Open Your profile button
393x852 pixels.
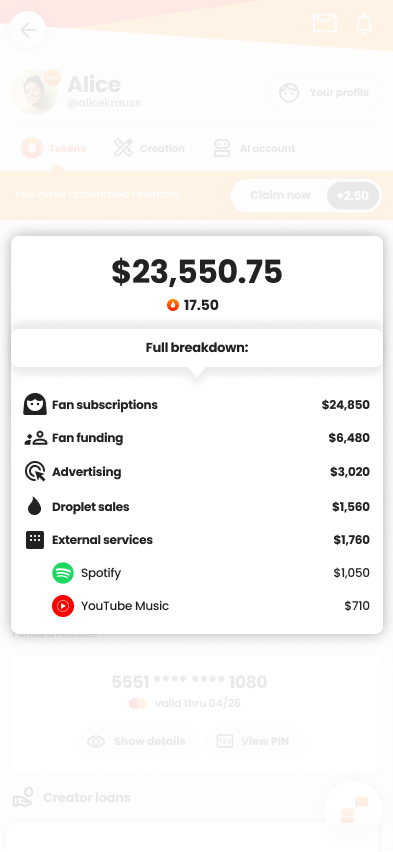coord(325,93)
